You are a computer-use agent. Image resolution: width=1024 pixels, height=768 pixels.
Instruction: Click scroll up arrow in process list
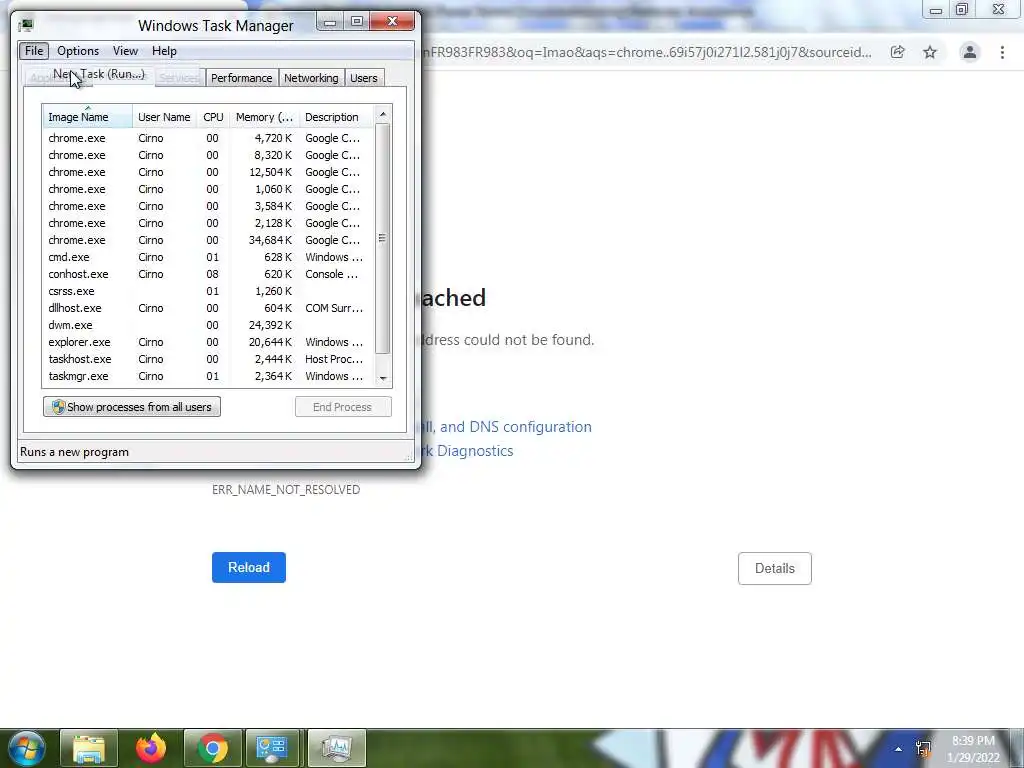(x=383, y=114)
